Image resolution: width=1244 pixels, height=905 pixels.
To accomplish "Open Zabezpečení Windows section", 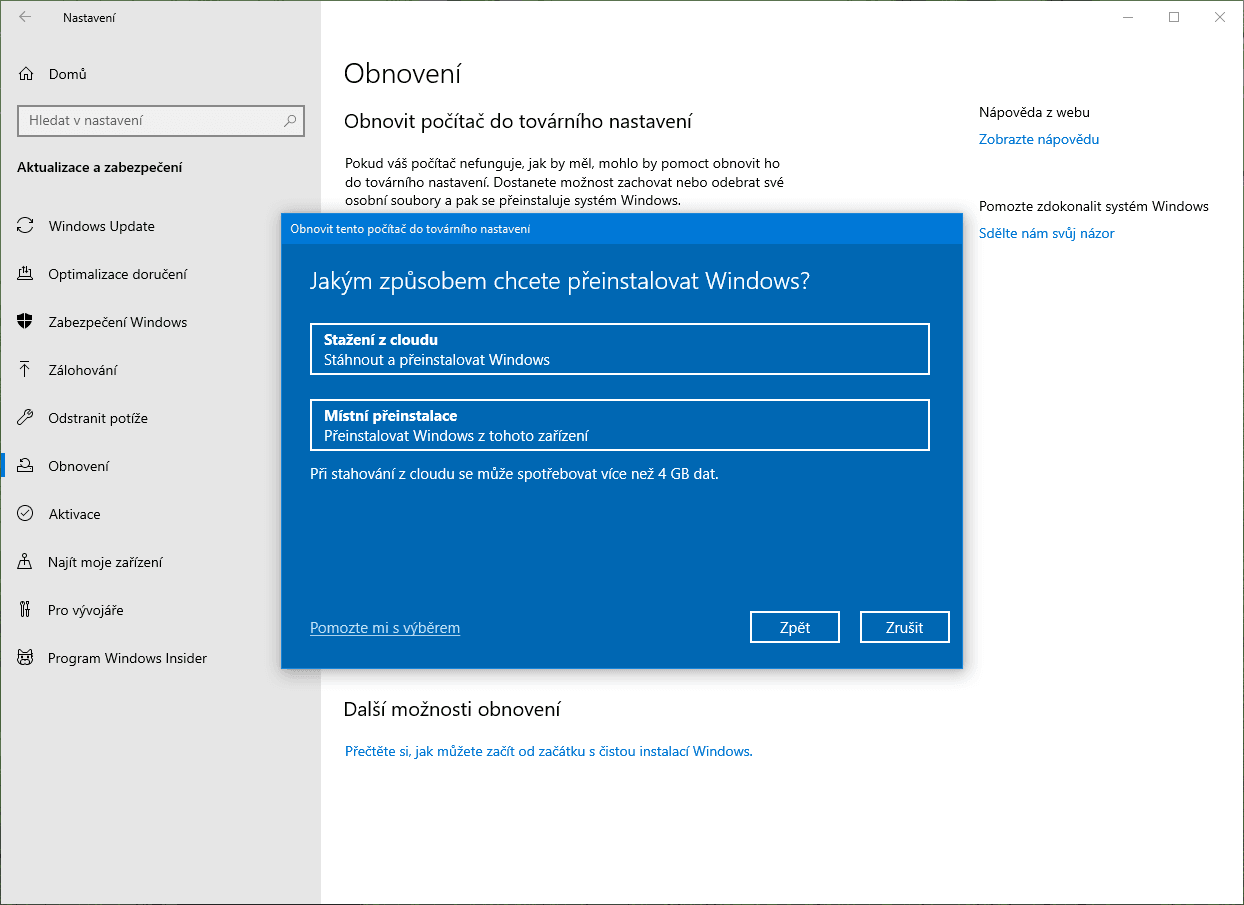I will pyautogui.click(x=118, y=322).
